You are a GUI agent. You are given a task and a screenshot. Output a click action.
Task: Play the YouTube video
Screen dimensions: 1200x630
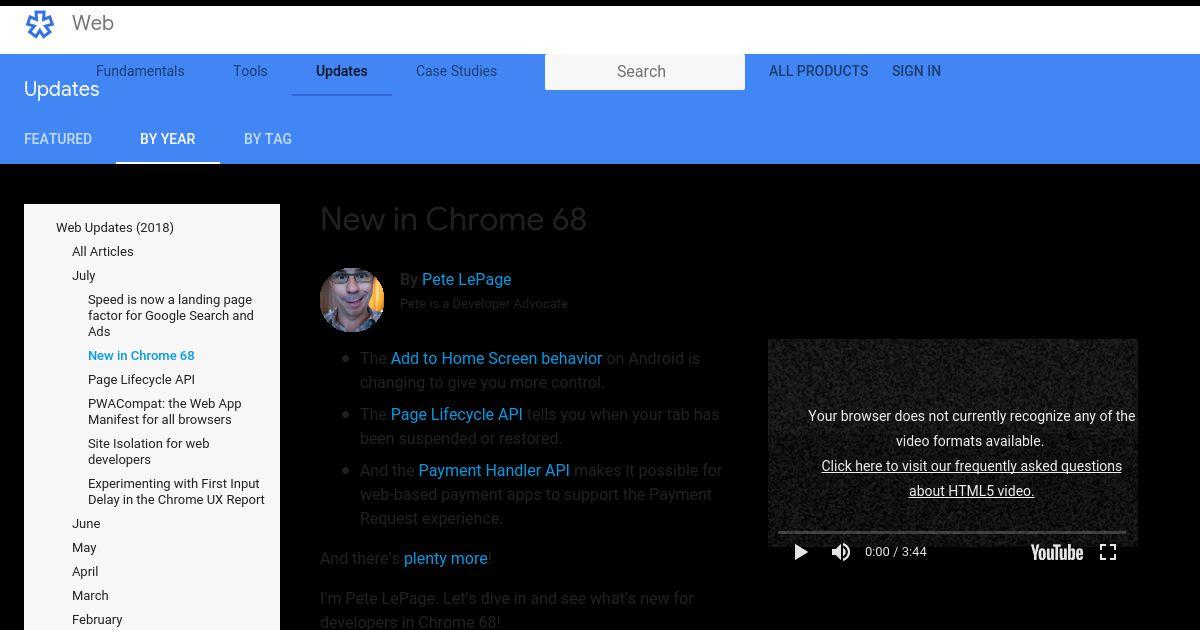click(800, 552)
